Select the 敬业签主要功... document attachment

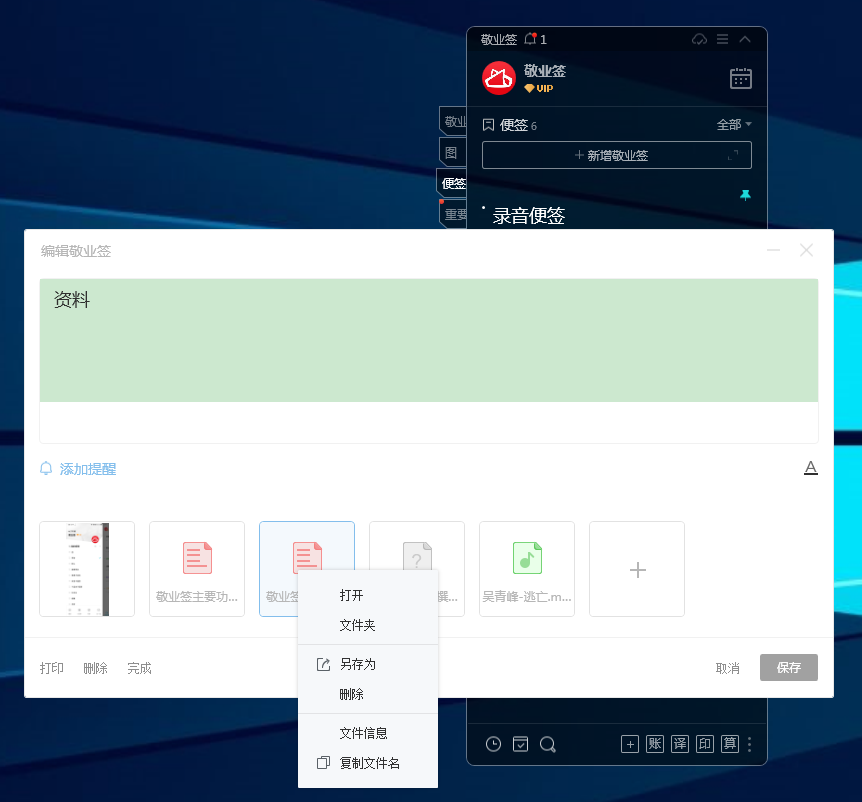tap(197, 569)
